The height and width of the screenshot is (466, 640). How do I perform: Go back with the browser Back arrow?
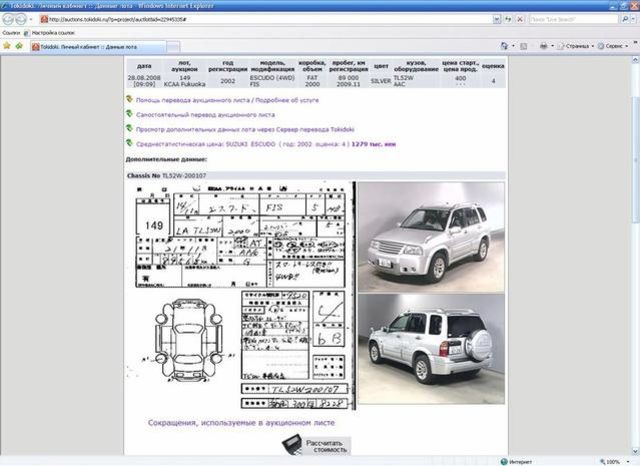tap(8, 19)
